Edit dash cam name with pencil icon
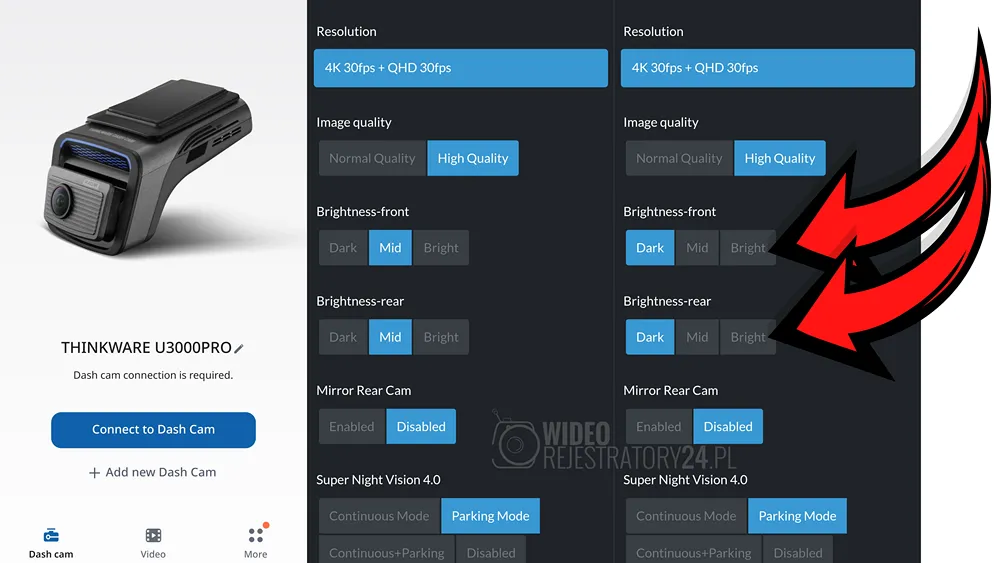This screenshot has width=1000, height=563. pyautogui.click(x=239, y=348)
